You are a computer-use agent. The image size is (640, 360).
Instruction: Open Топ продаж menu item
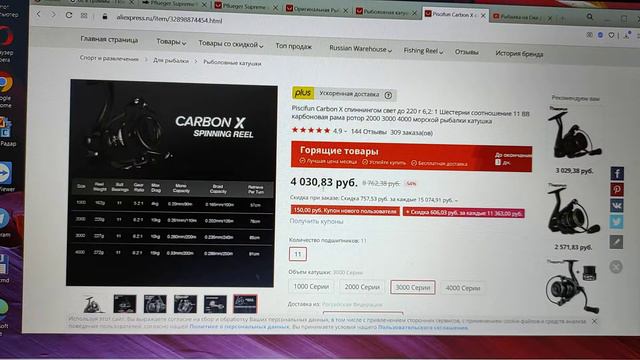[293, 46]
